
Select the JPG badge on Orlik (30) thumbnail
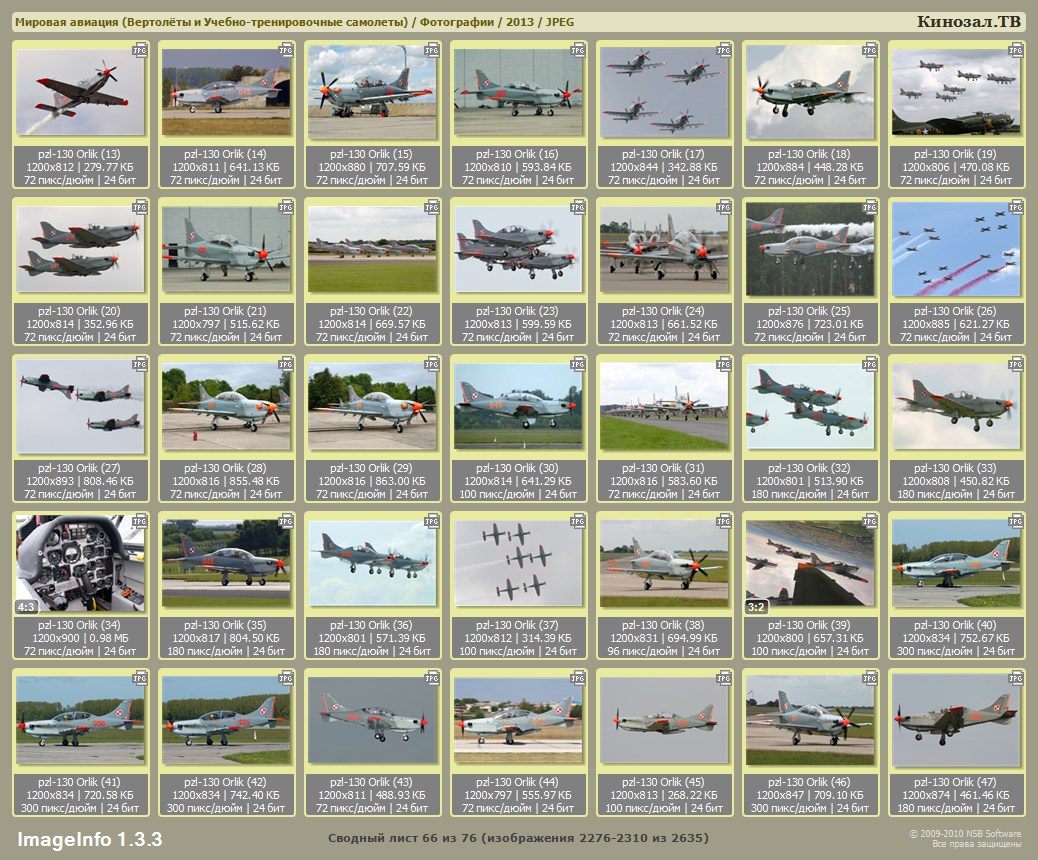coord(578,364)
